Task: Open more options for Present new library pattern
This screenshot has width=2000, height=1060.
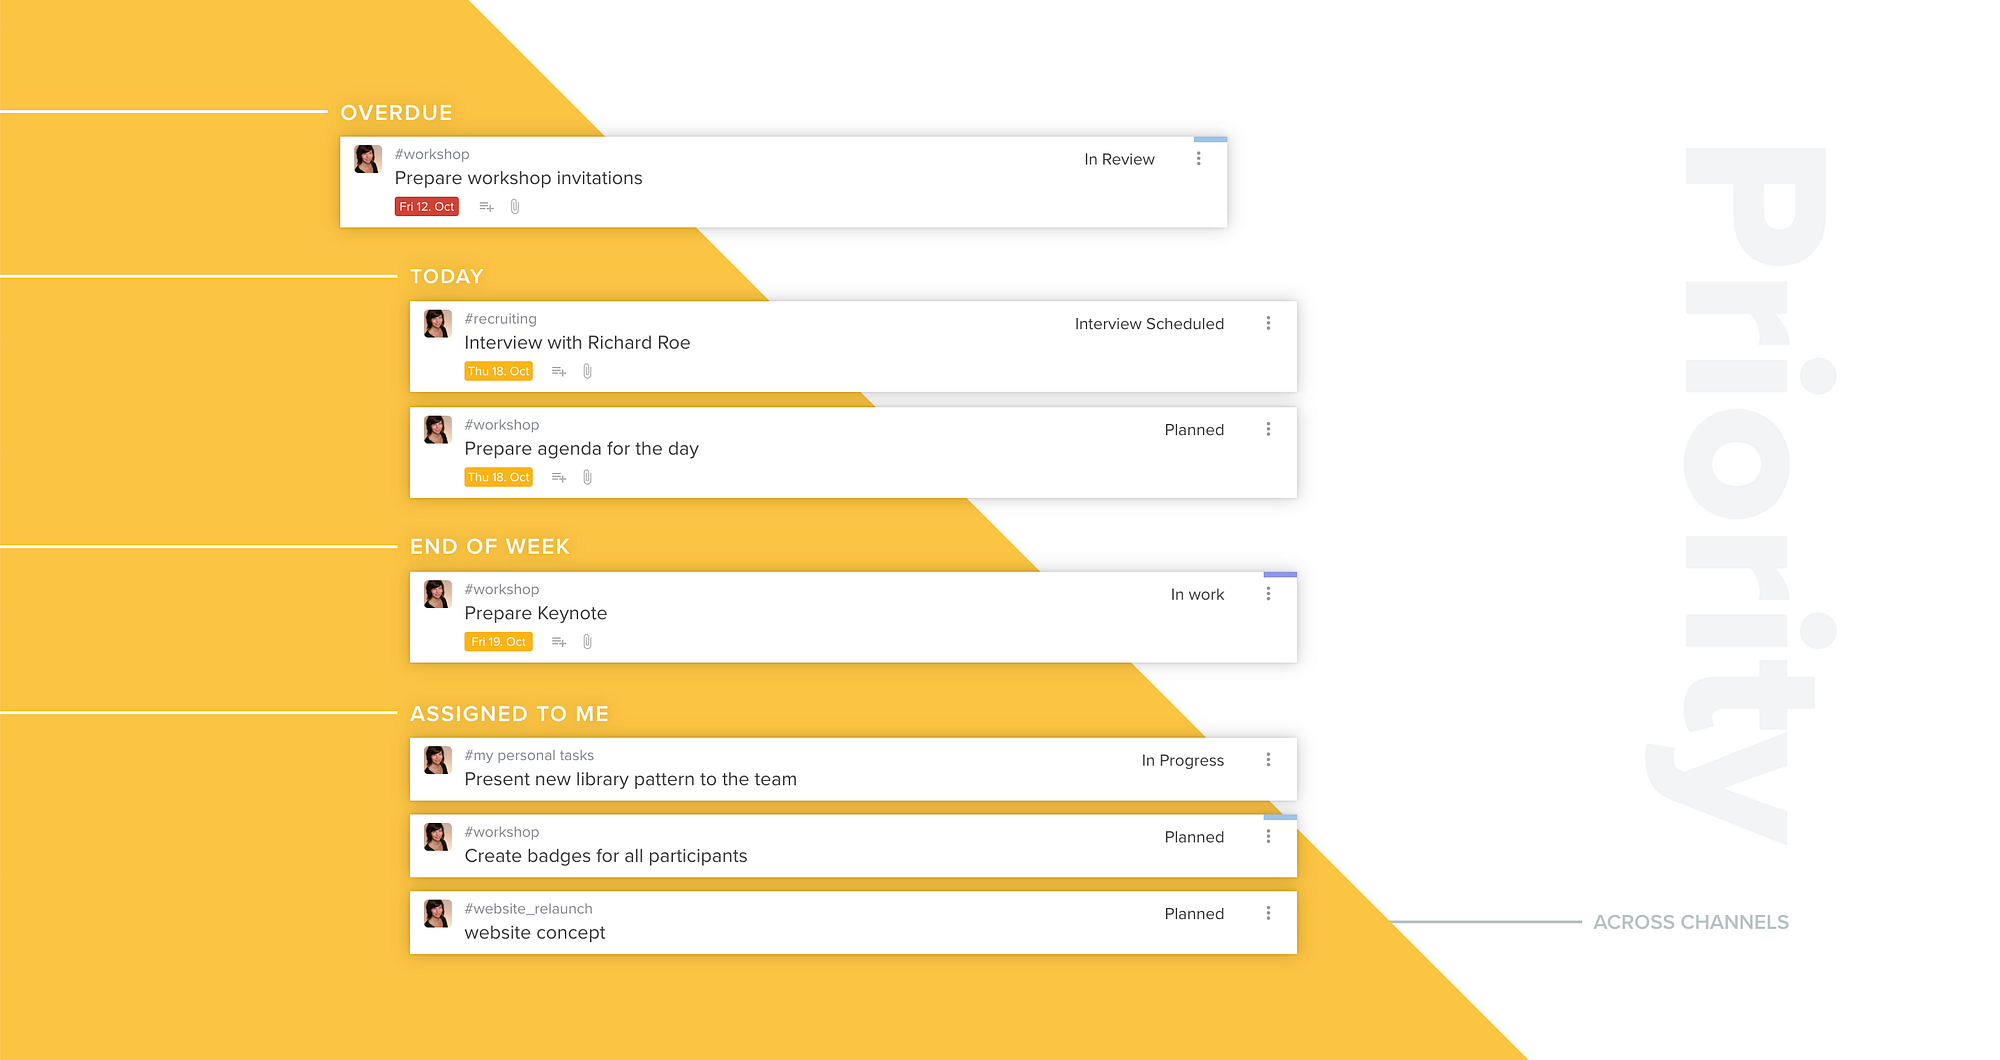Action: click(x=1268, y=760)
